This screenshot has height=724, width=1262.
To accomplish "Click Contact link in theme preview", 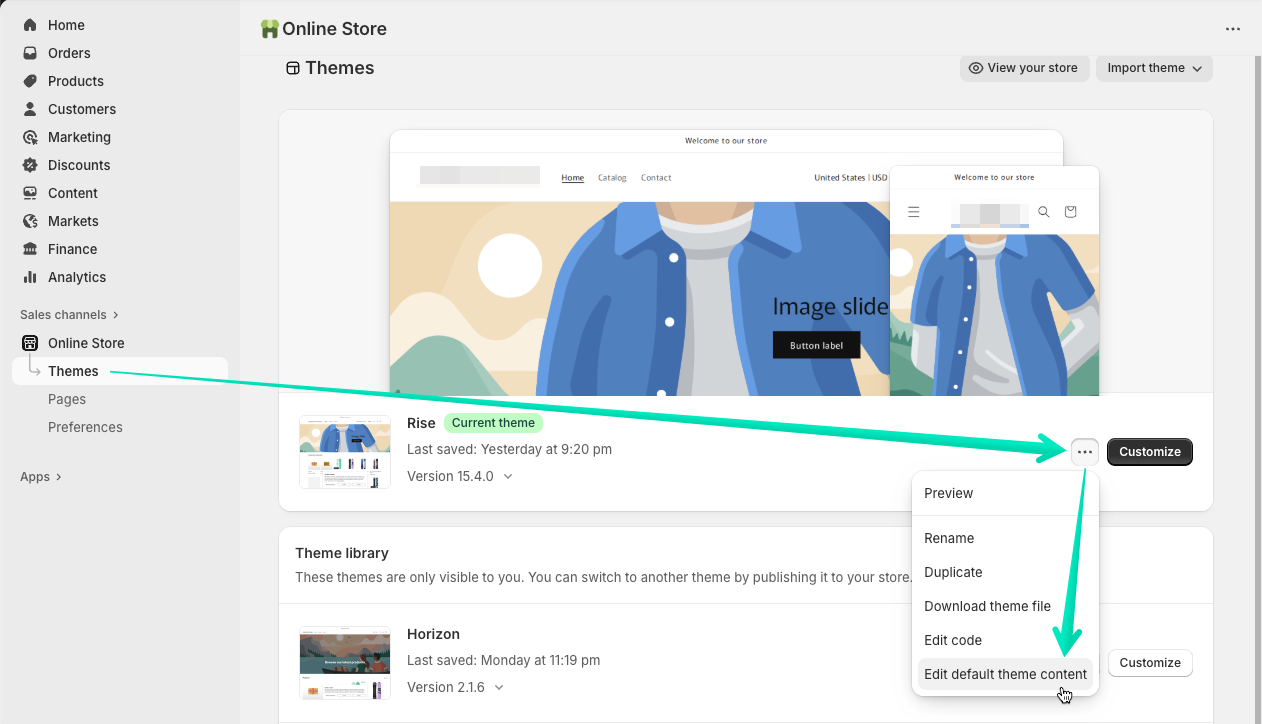I will tap(656, 178).
